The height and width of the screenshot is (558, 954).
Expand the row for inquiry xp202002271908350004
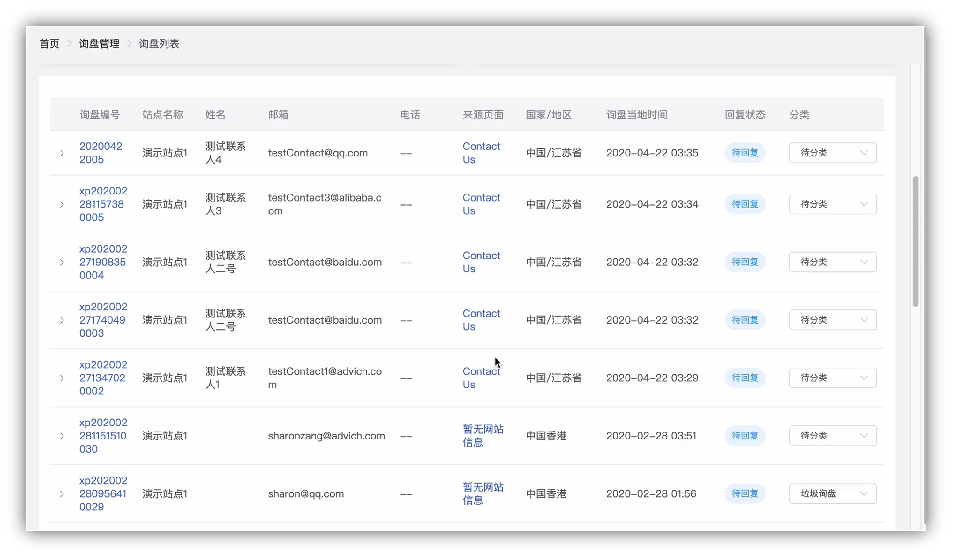pyautogui.click(x=61, y=262)
